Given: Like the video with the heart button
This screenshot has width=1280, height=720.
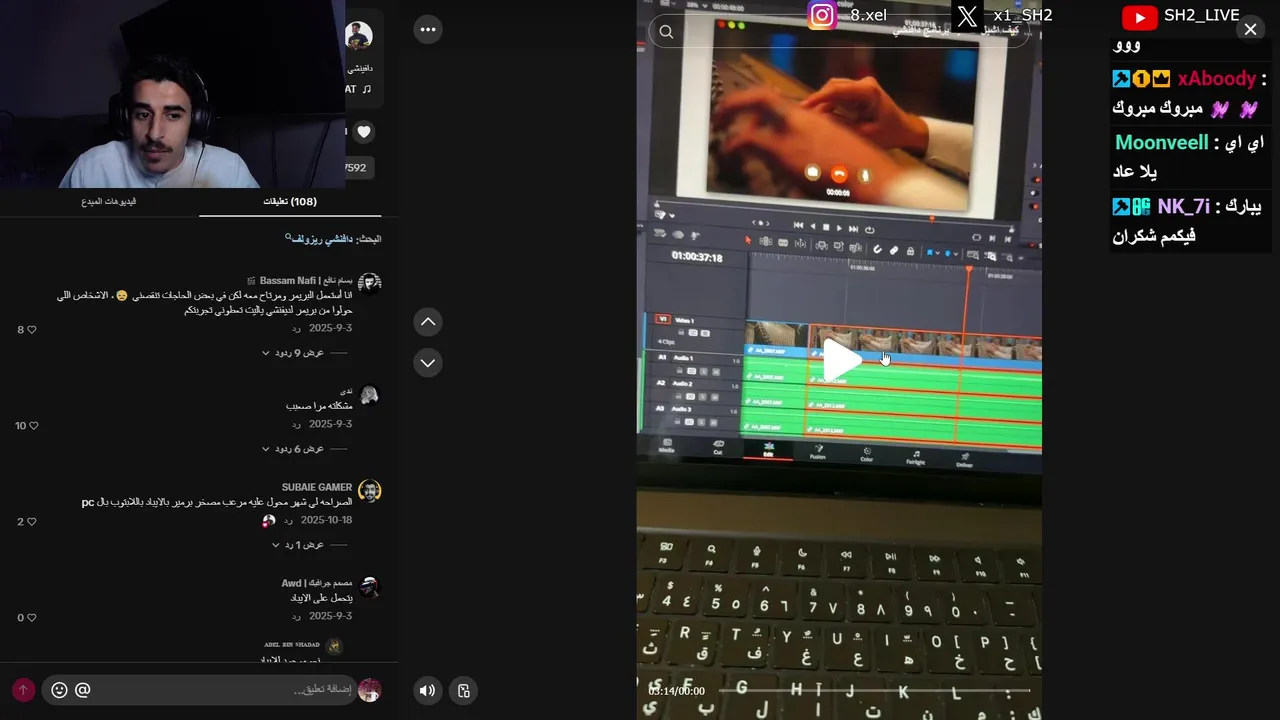Looking at the screenshot, I should coord(364,131).
